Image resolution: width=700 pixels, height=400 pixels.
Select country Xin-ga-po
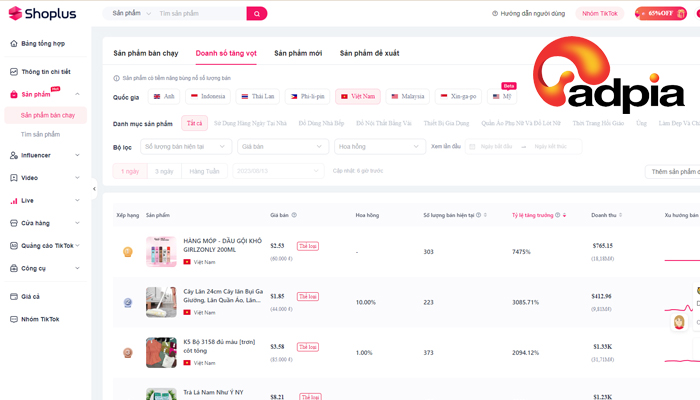pyautogui.click(x=458, y=96)
